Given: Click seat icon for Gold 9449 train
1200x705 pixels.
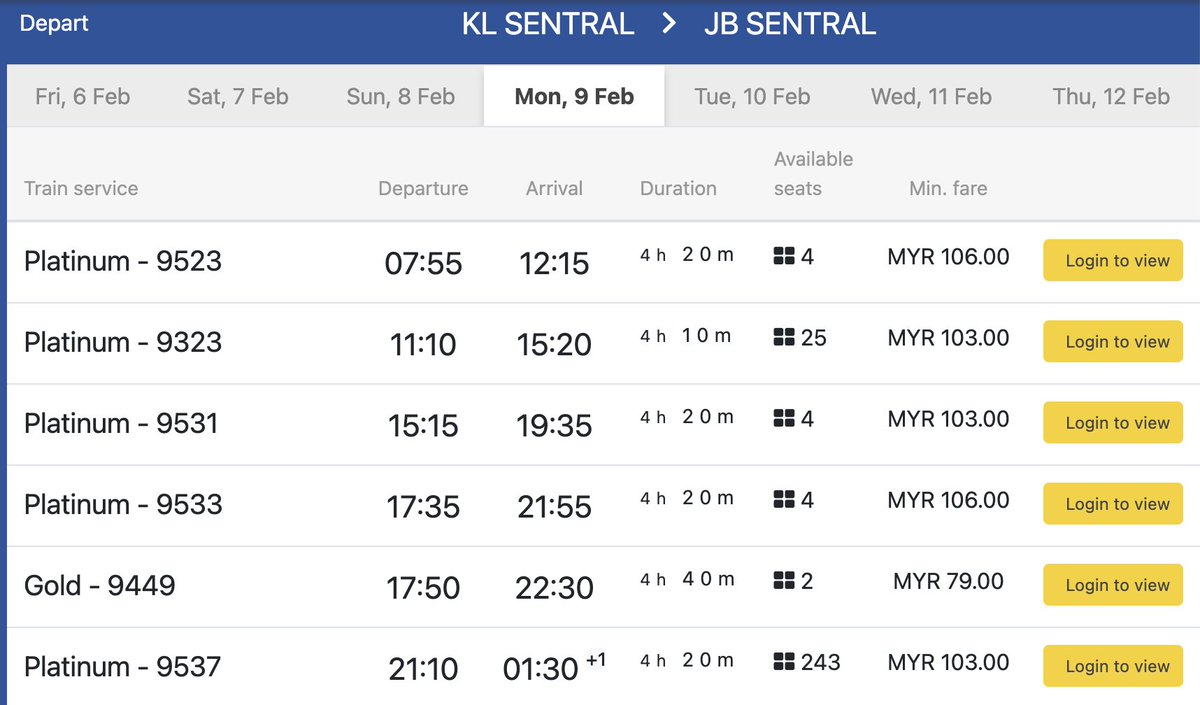Looking at the screenshot, I should pyautogui.click(x=784, y=581).
